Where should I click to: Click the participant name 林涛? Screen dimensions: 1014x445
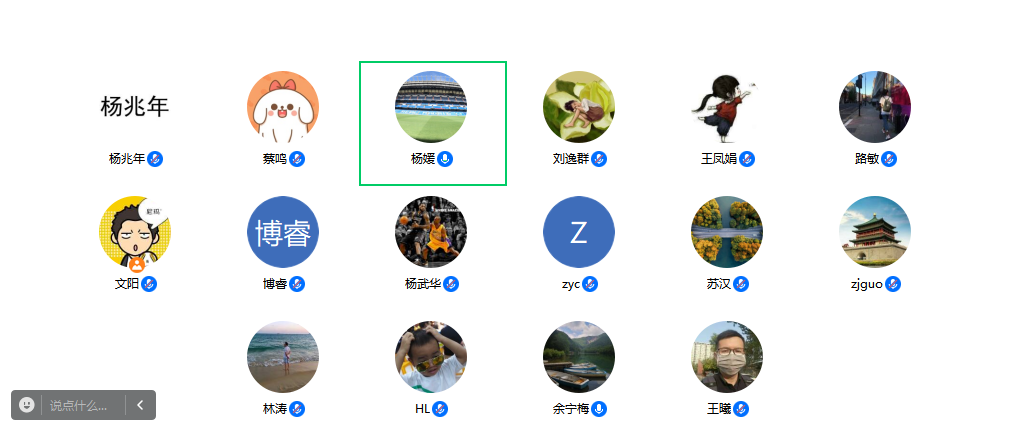pos(275,409)
